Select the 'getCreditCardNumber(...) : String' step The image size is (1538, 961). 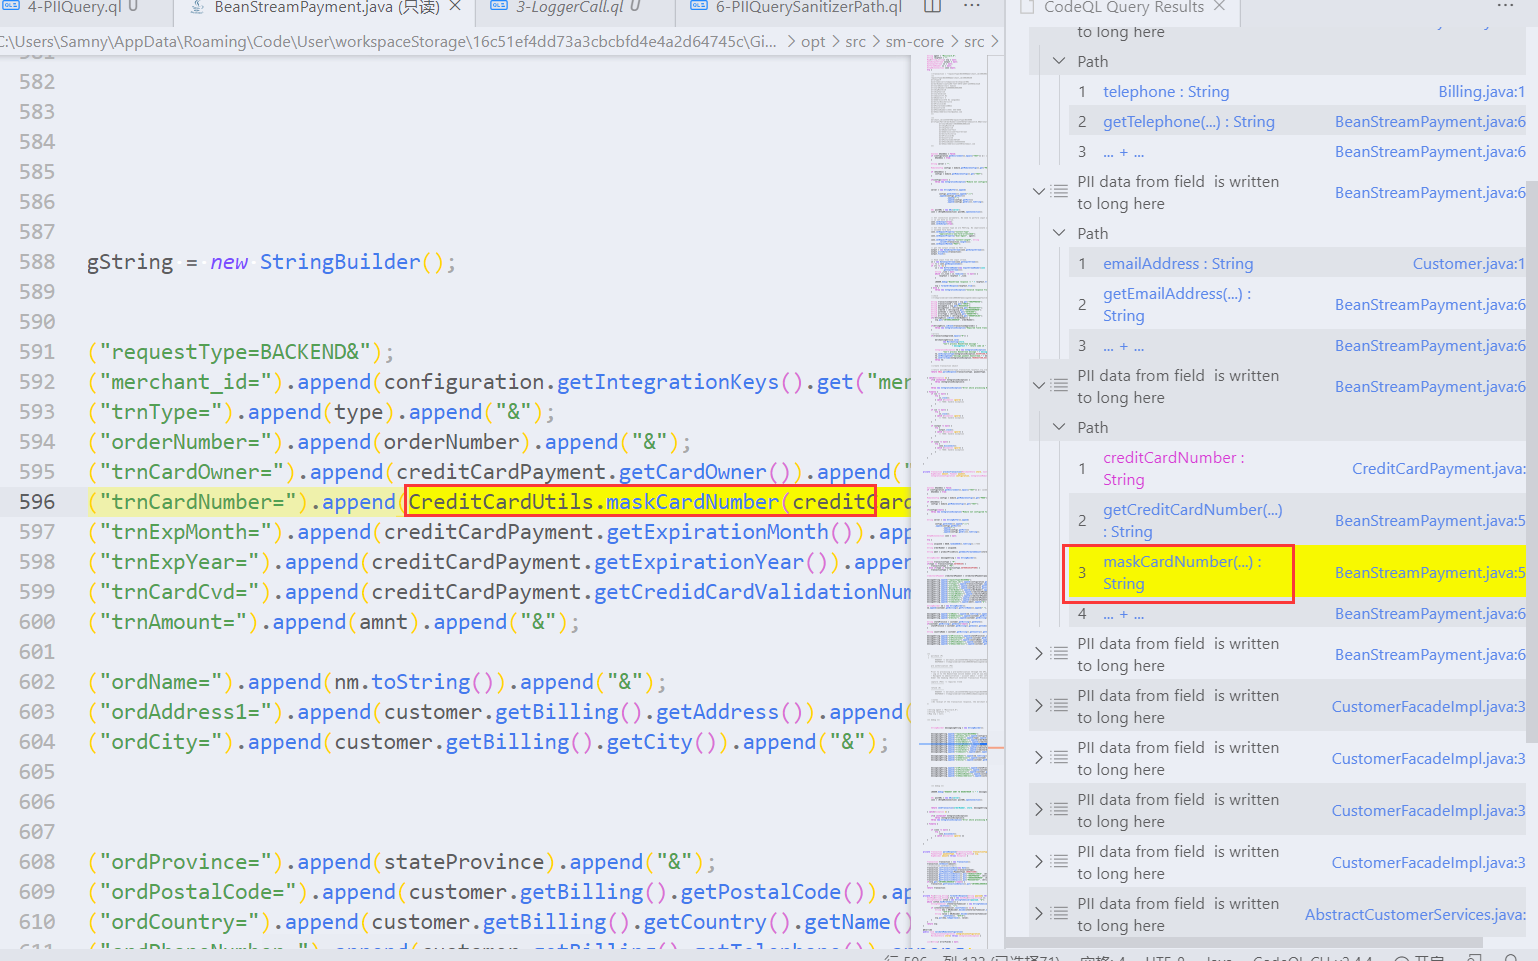1192,520
